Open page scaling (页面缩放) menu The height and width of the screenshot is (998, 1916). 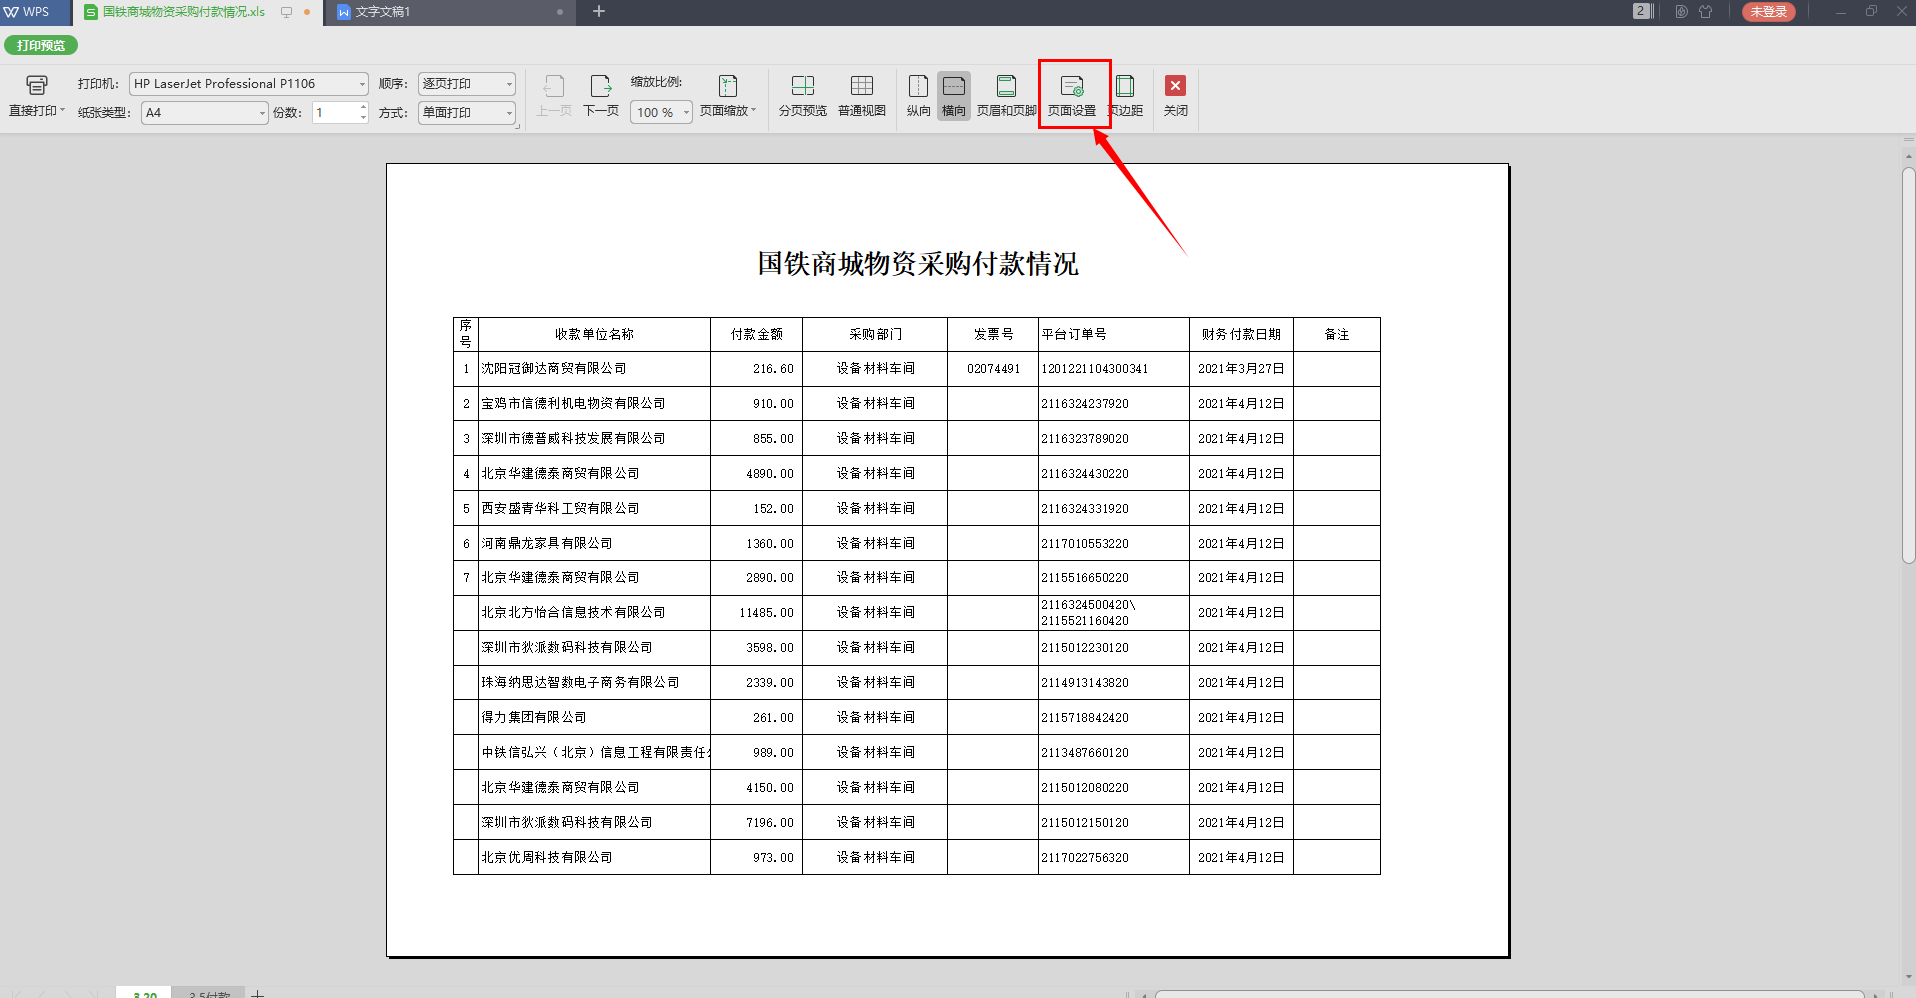coord(728,96)
